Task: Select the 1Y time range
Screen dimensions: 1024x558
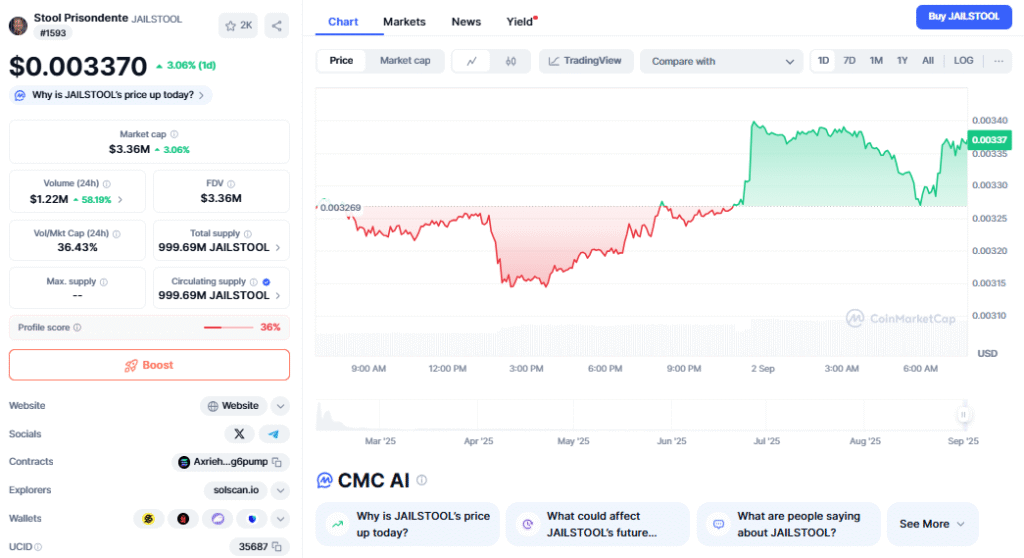Action: pyautogui.click(x=902, y=61)
